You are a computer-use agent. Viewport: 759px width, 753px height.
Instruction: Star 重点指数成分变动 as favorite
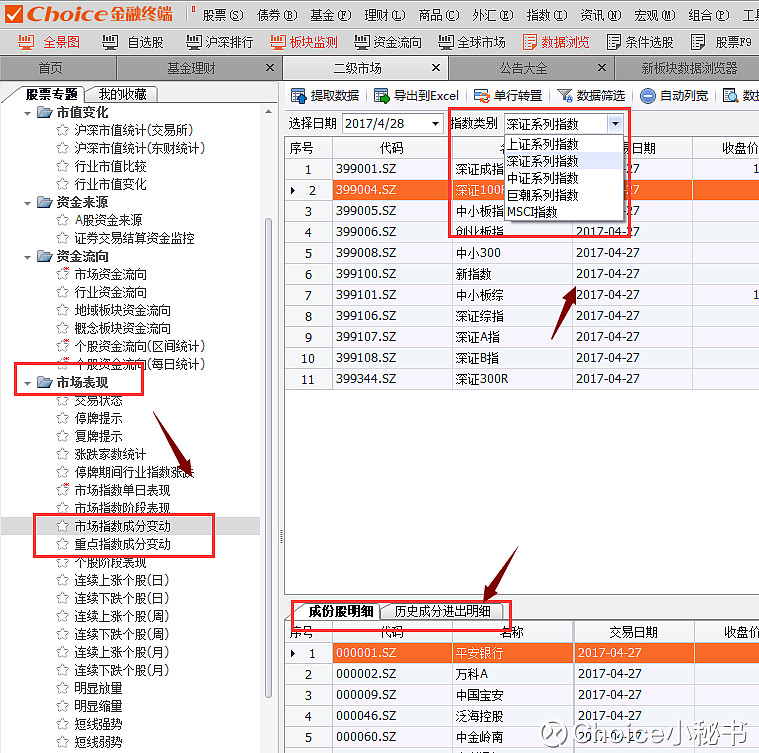pos(62,544)
